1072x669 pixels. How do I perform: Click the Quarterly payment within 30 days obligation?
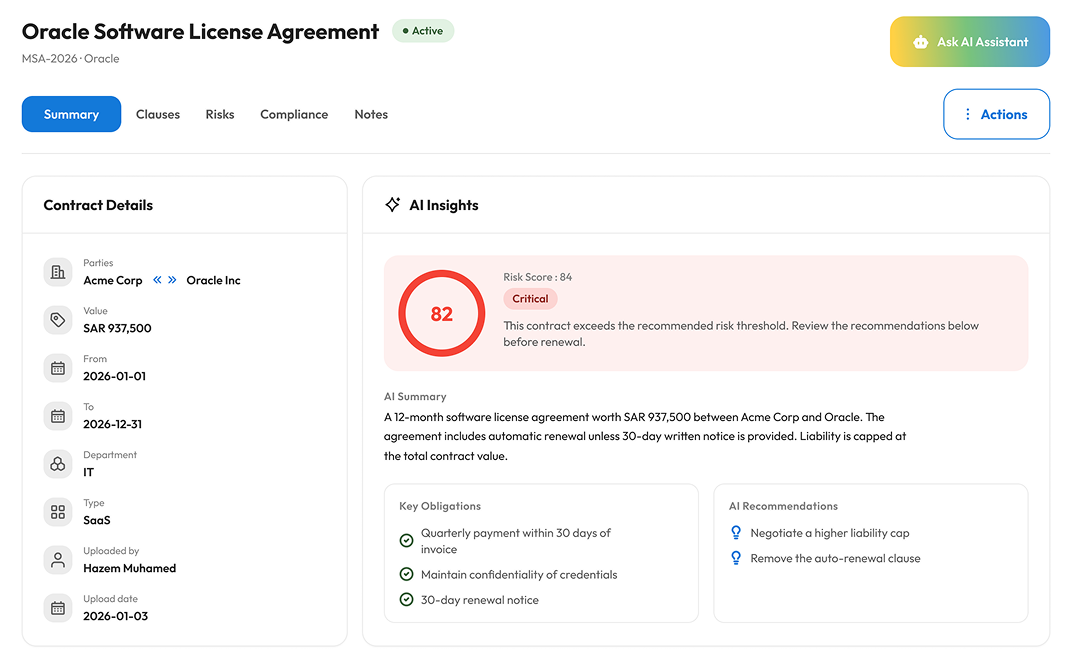coord(515,541)
